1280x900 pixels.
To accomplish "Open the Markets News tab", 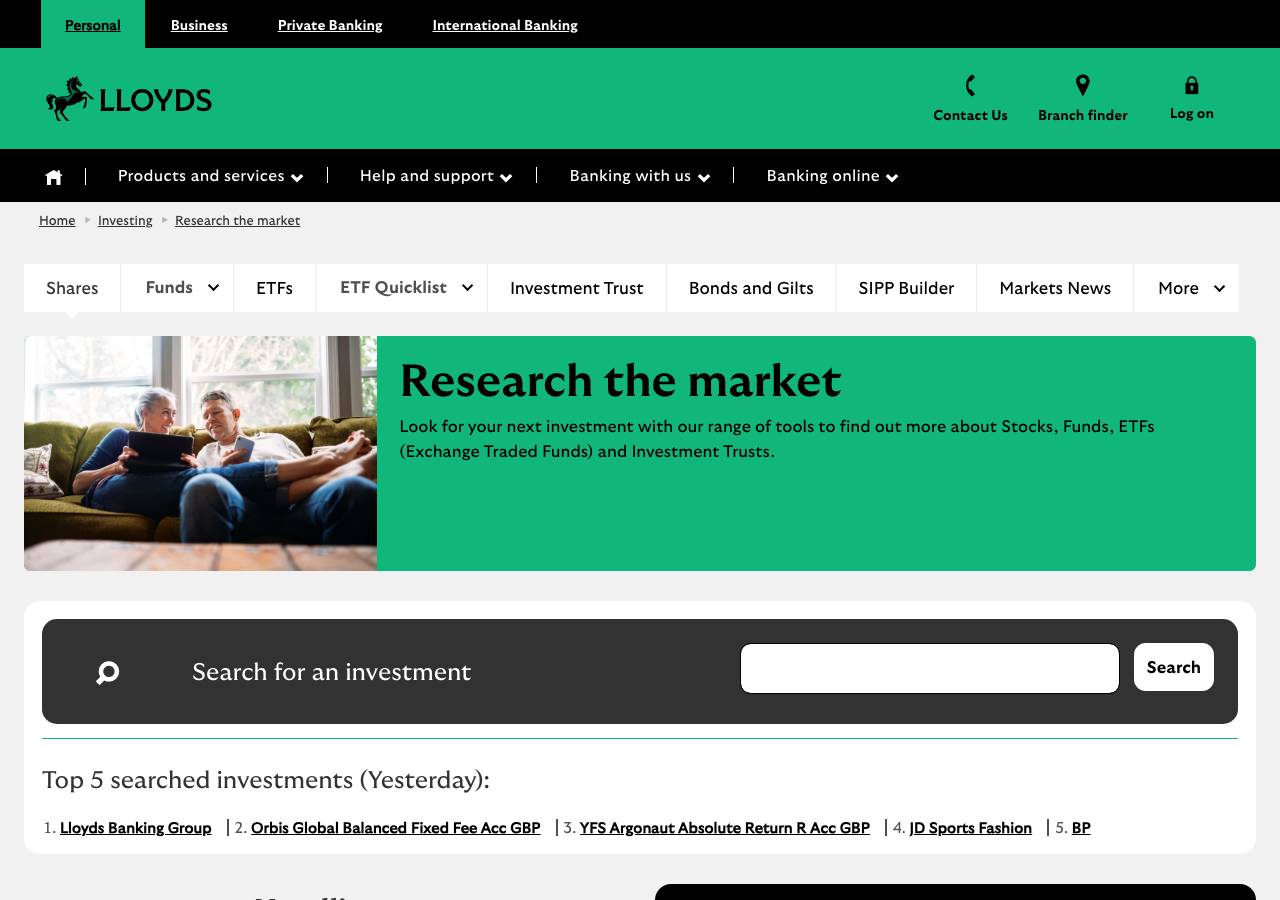I will point(1055,288).
